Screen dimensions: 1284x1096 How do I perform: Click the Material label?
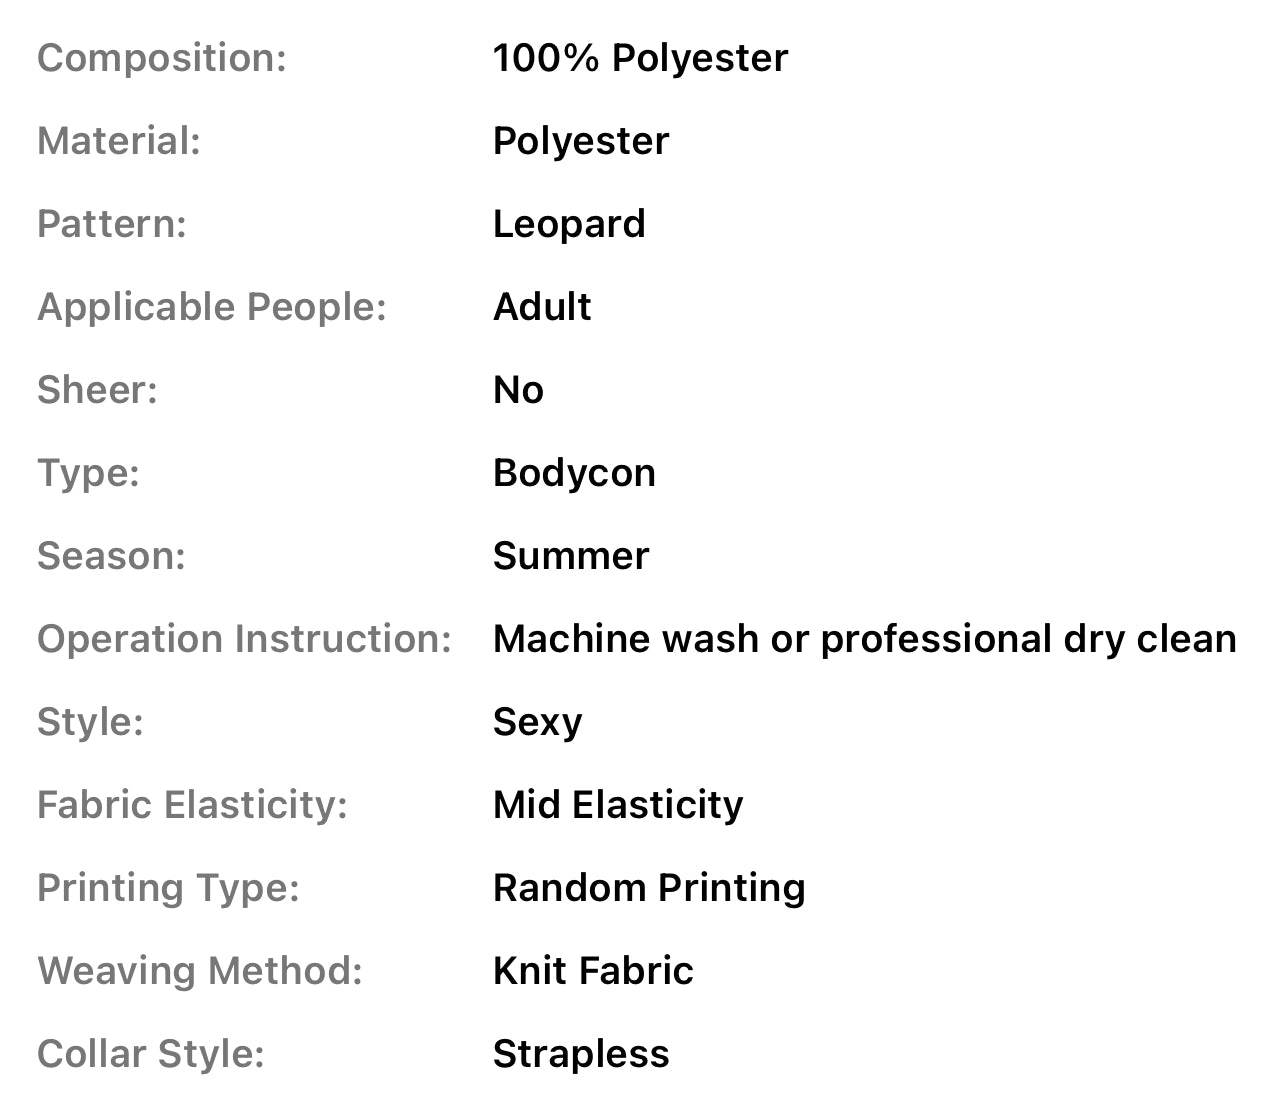(x=118, y=141)
